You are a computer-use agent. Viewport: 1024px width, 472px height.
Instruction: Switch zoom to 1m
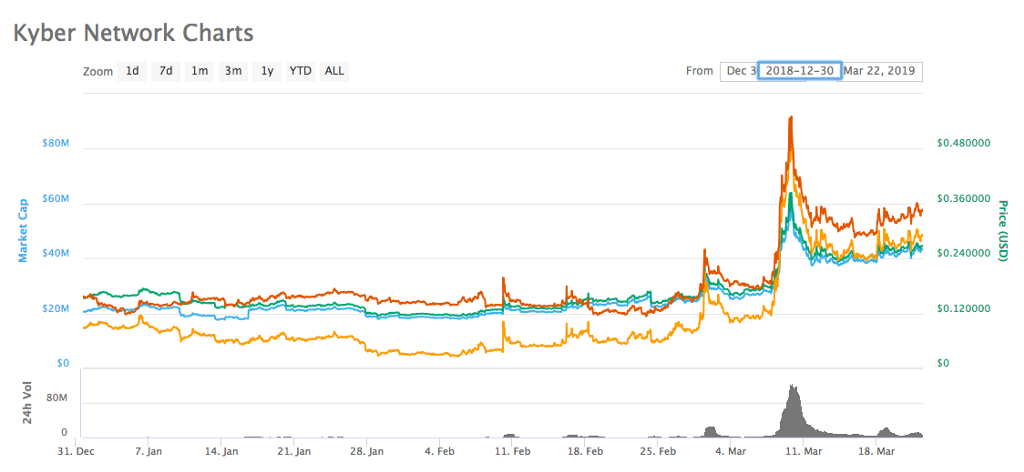click(x=200, y=71)
